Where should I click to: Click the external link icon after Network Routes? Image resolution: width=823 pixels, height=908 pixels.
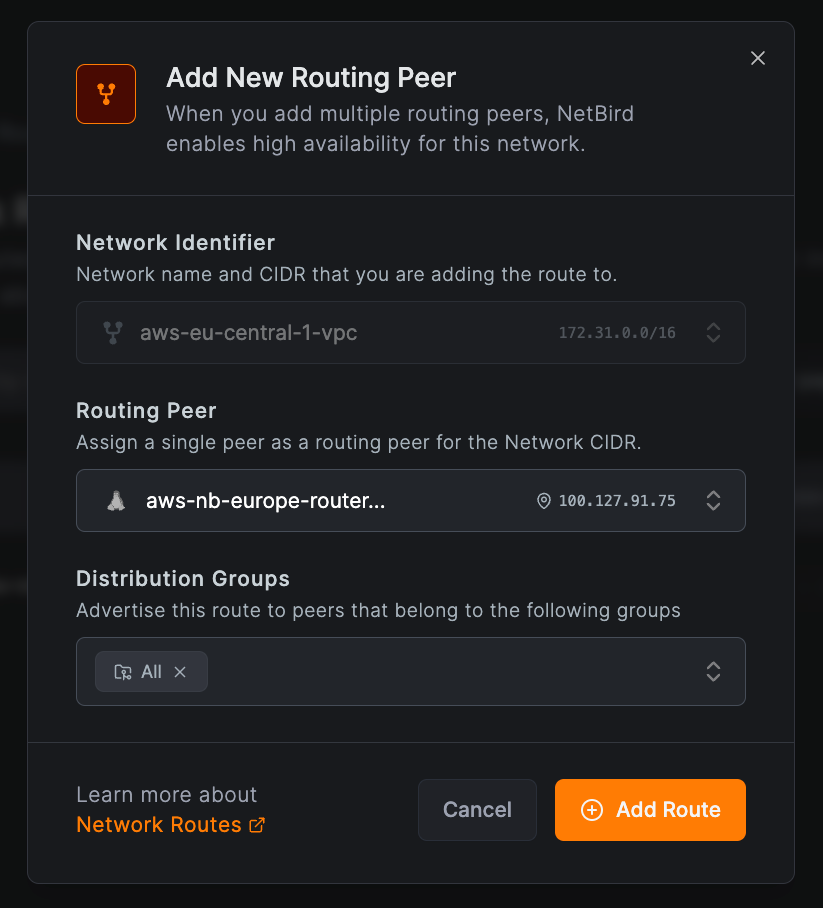[x=257, y=825]
